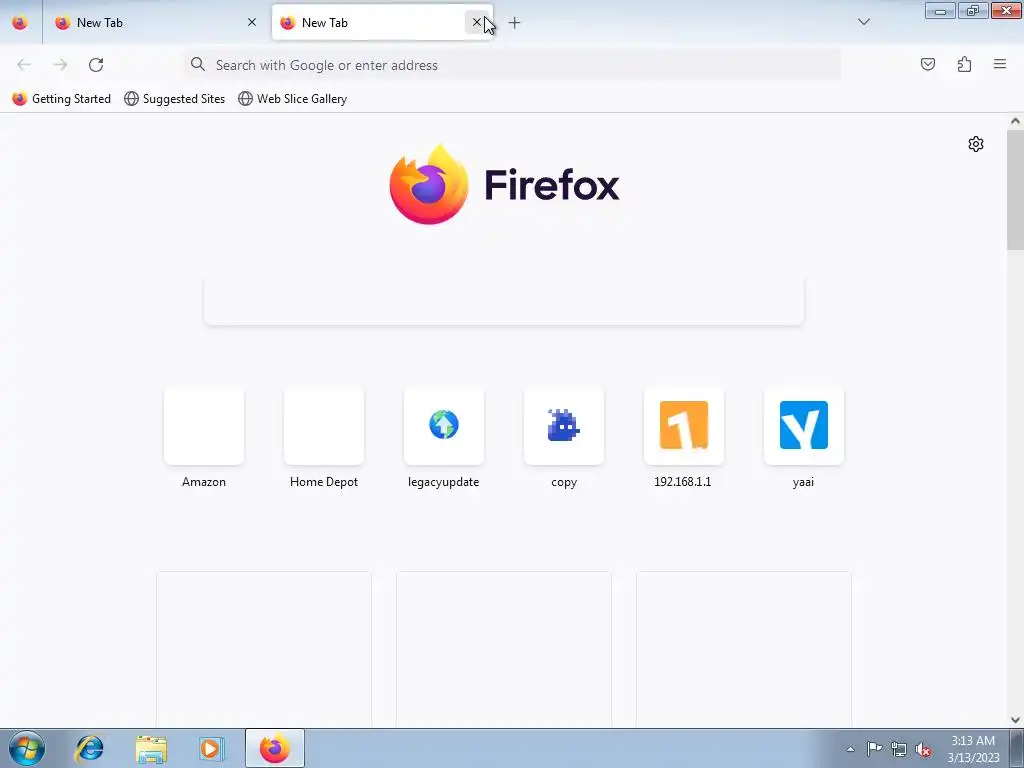Viewport: 1024px width, 768px height.
Task: Show hidden tray icons arrow
Action: pyautogui.click(x=850, y=749)
